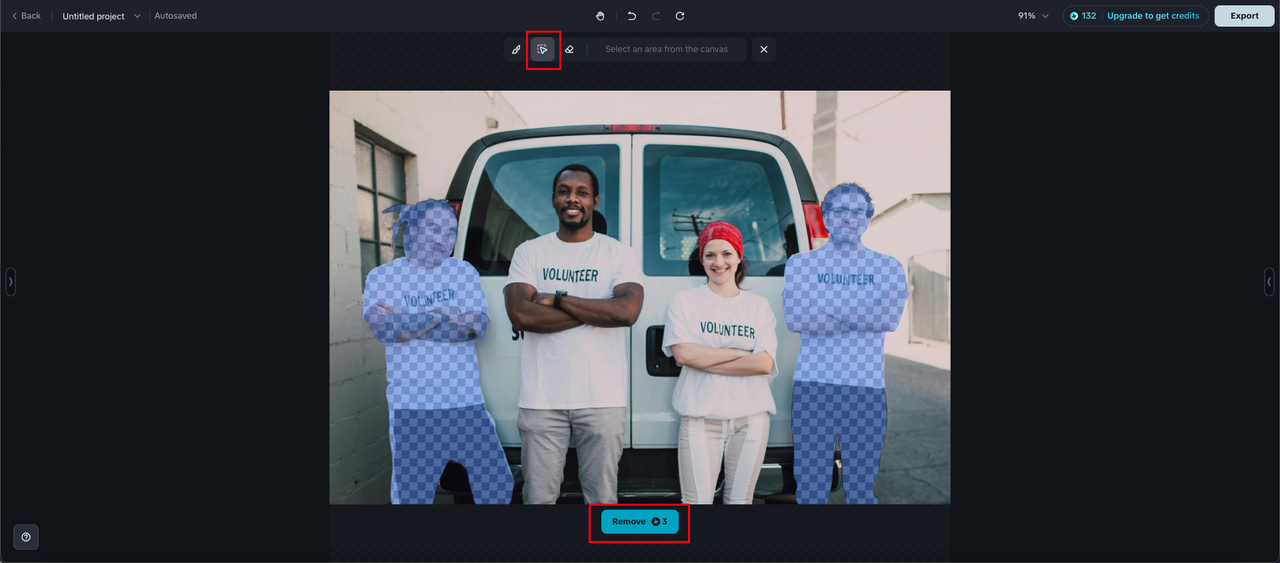
Task: Export the edited image
Action: (x=1244, y=16)
